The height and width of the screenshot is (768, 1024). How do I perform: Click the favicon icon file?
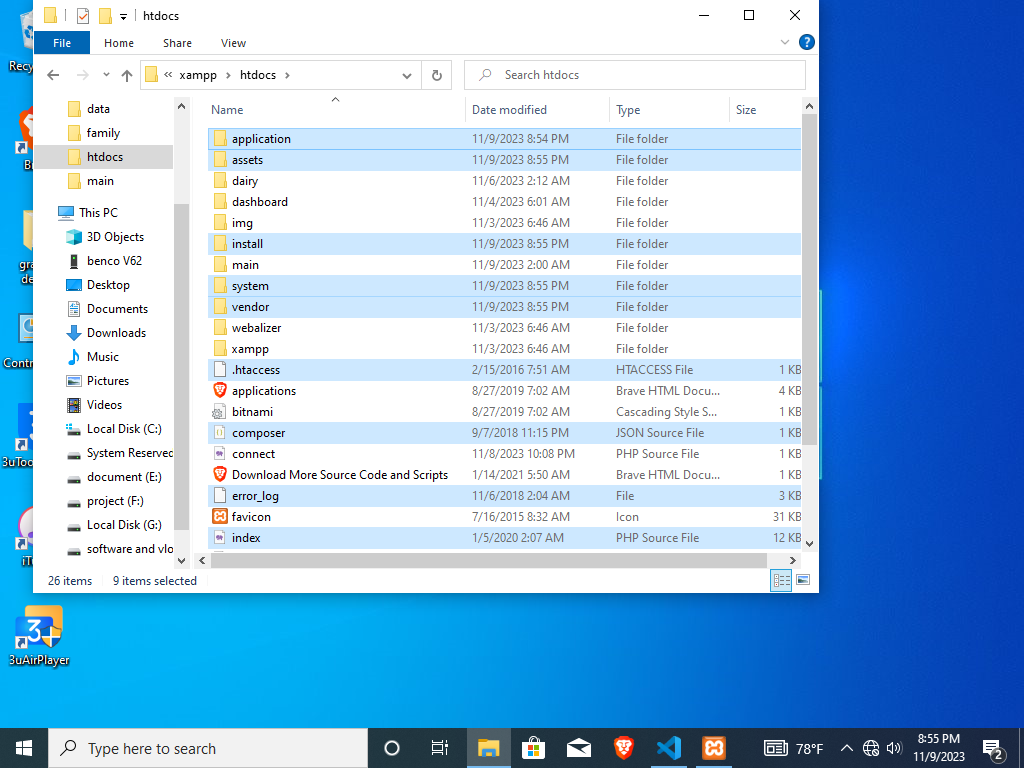coord(251,517)
